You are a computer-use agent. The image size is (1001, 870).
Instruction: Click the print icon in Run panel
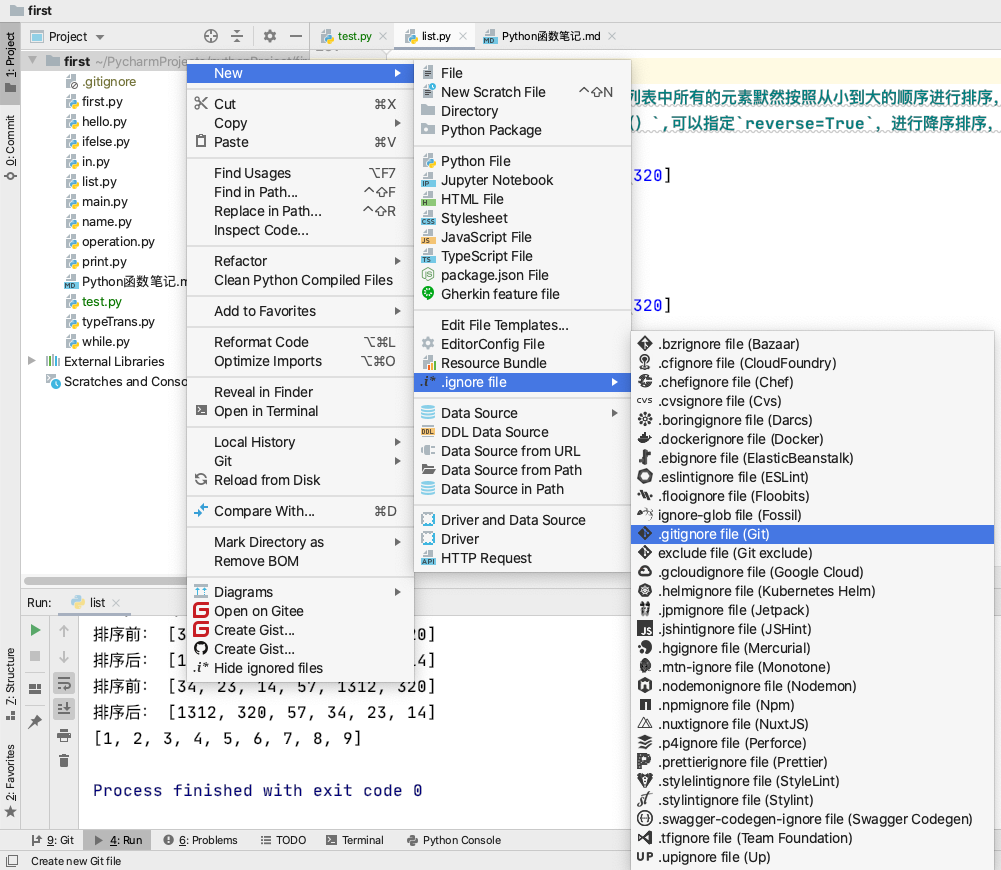click(64, 735)
